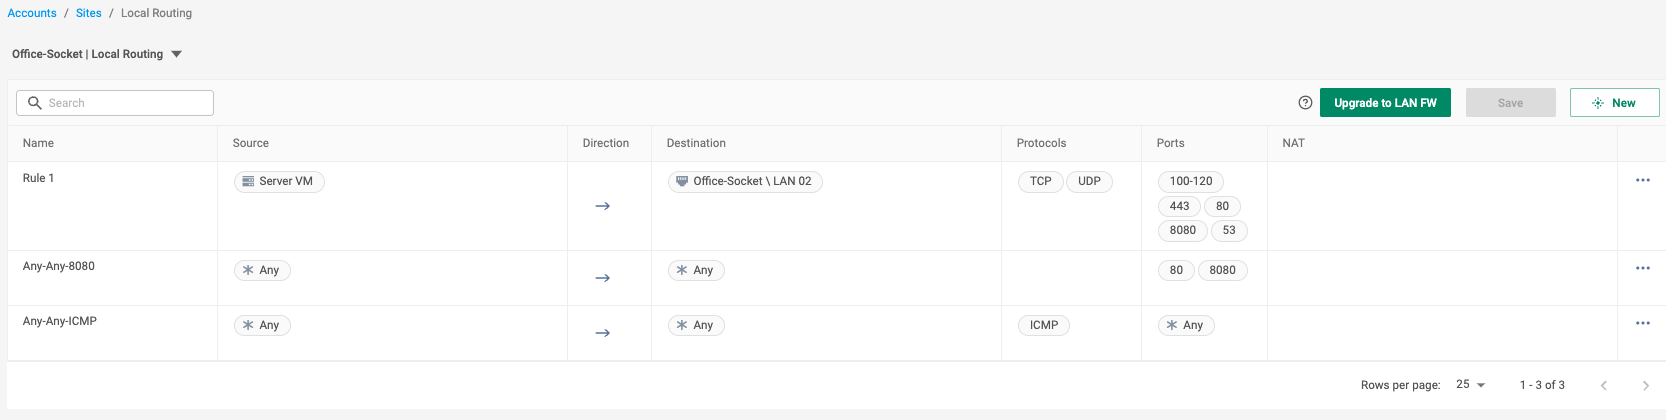Select the TCP protocol chip in Rule 1
The width and height of the screenshot is (1666, 420).
click(x=1040, y=182)
